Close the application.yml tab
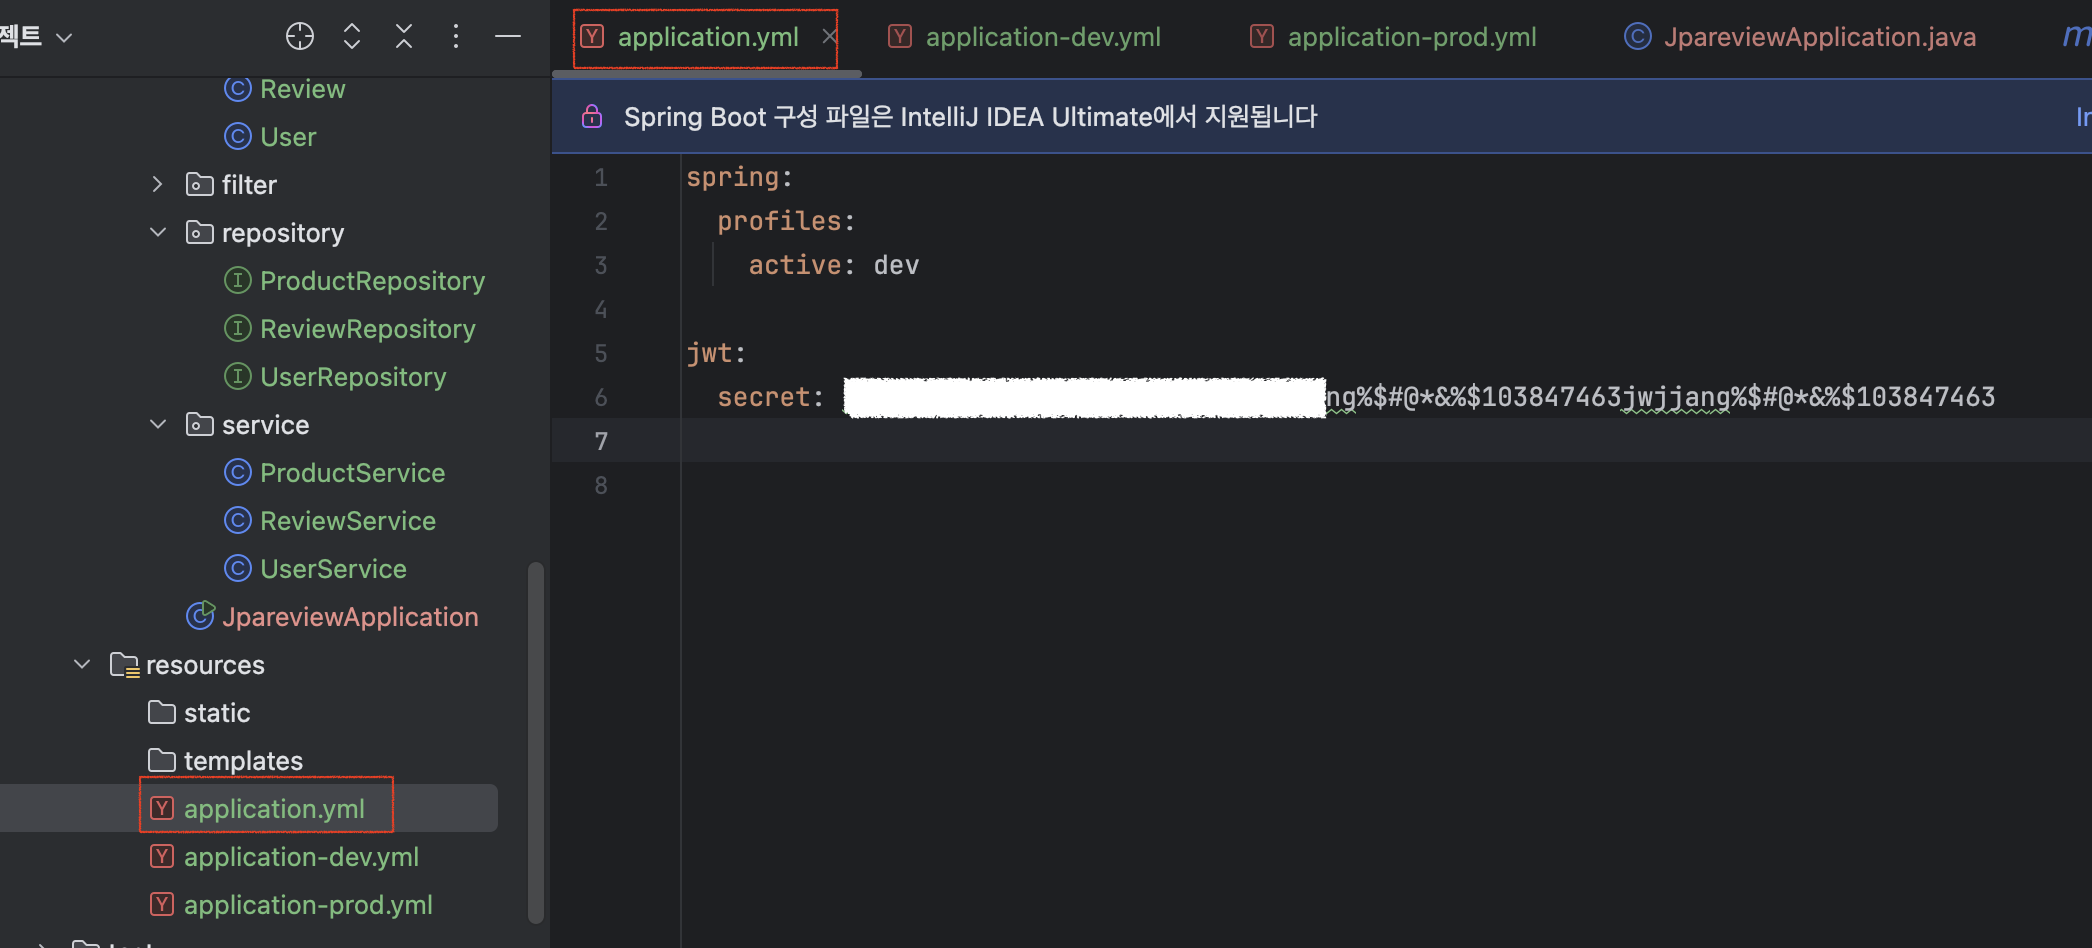The height and width of the screenshot is (948, 2092). coord(829,36)
